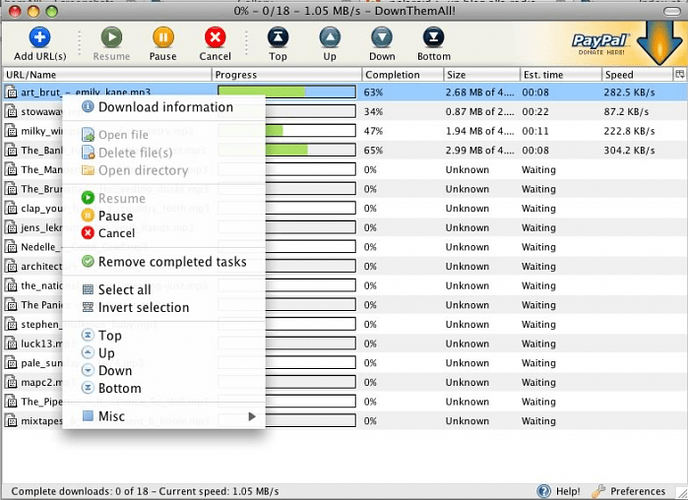
Task: Click the Help icon in status bar
Action: (544, 491)
